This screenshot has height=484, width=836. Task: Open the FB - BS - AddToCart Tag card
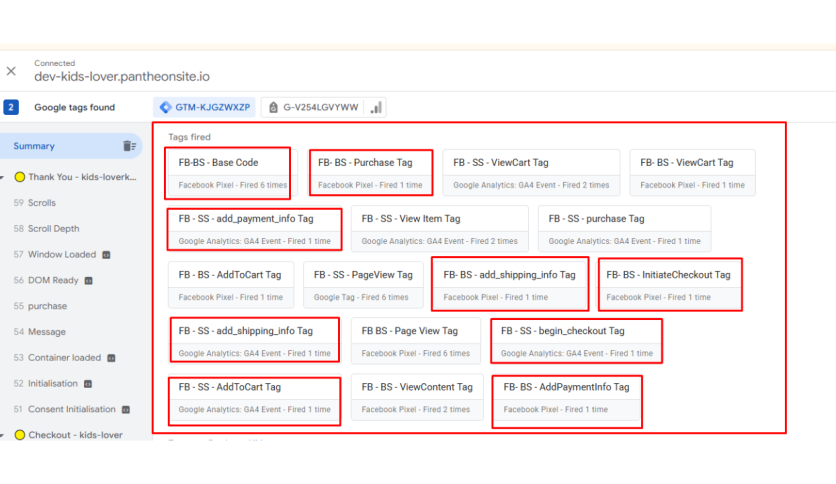point(231,285)
